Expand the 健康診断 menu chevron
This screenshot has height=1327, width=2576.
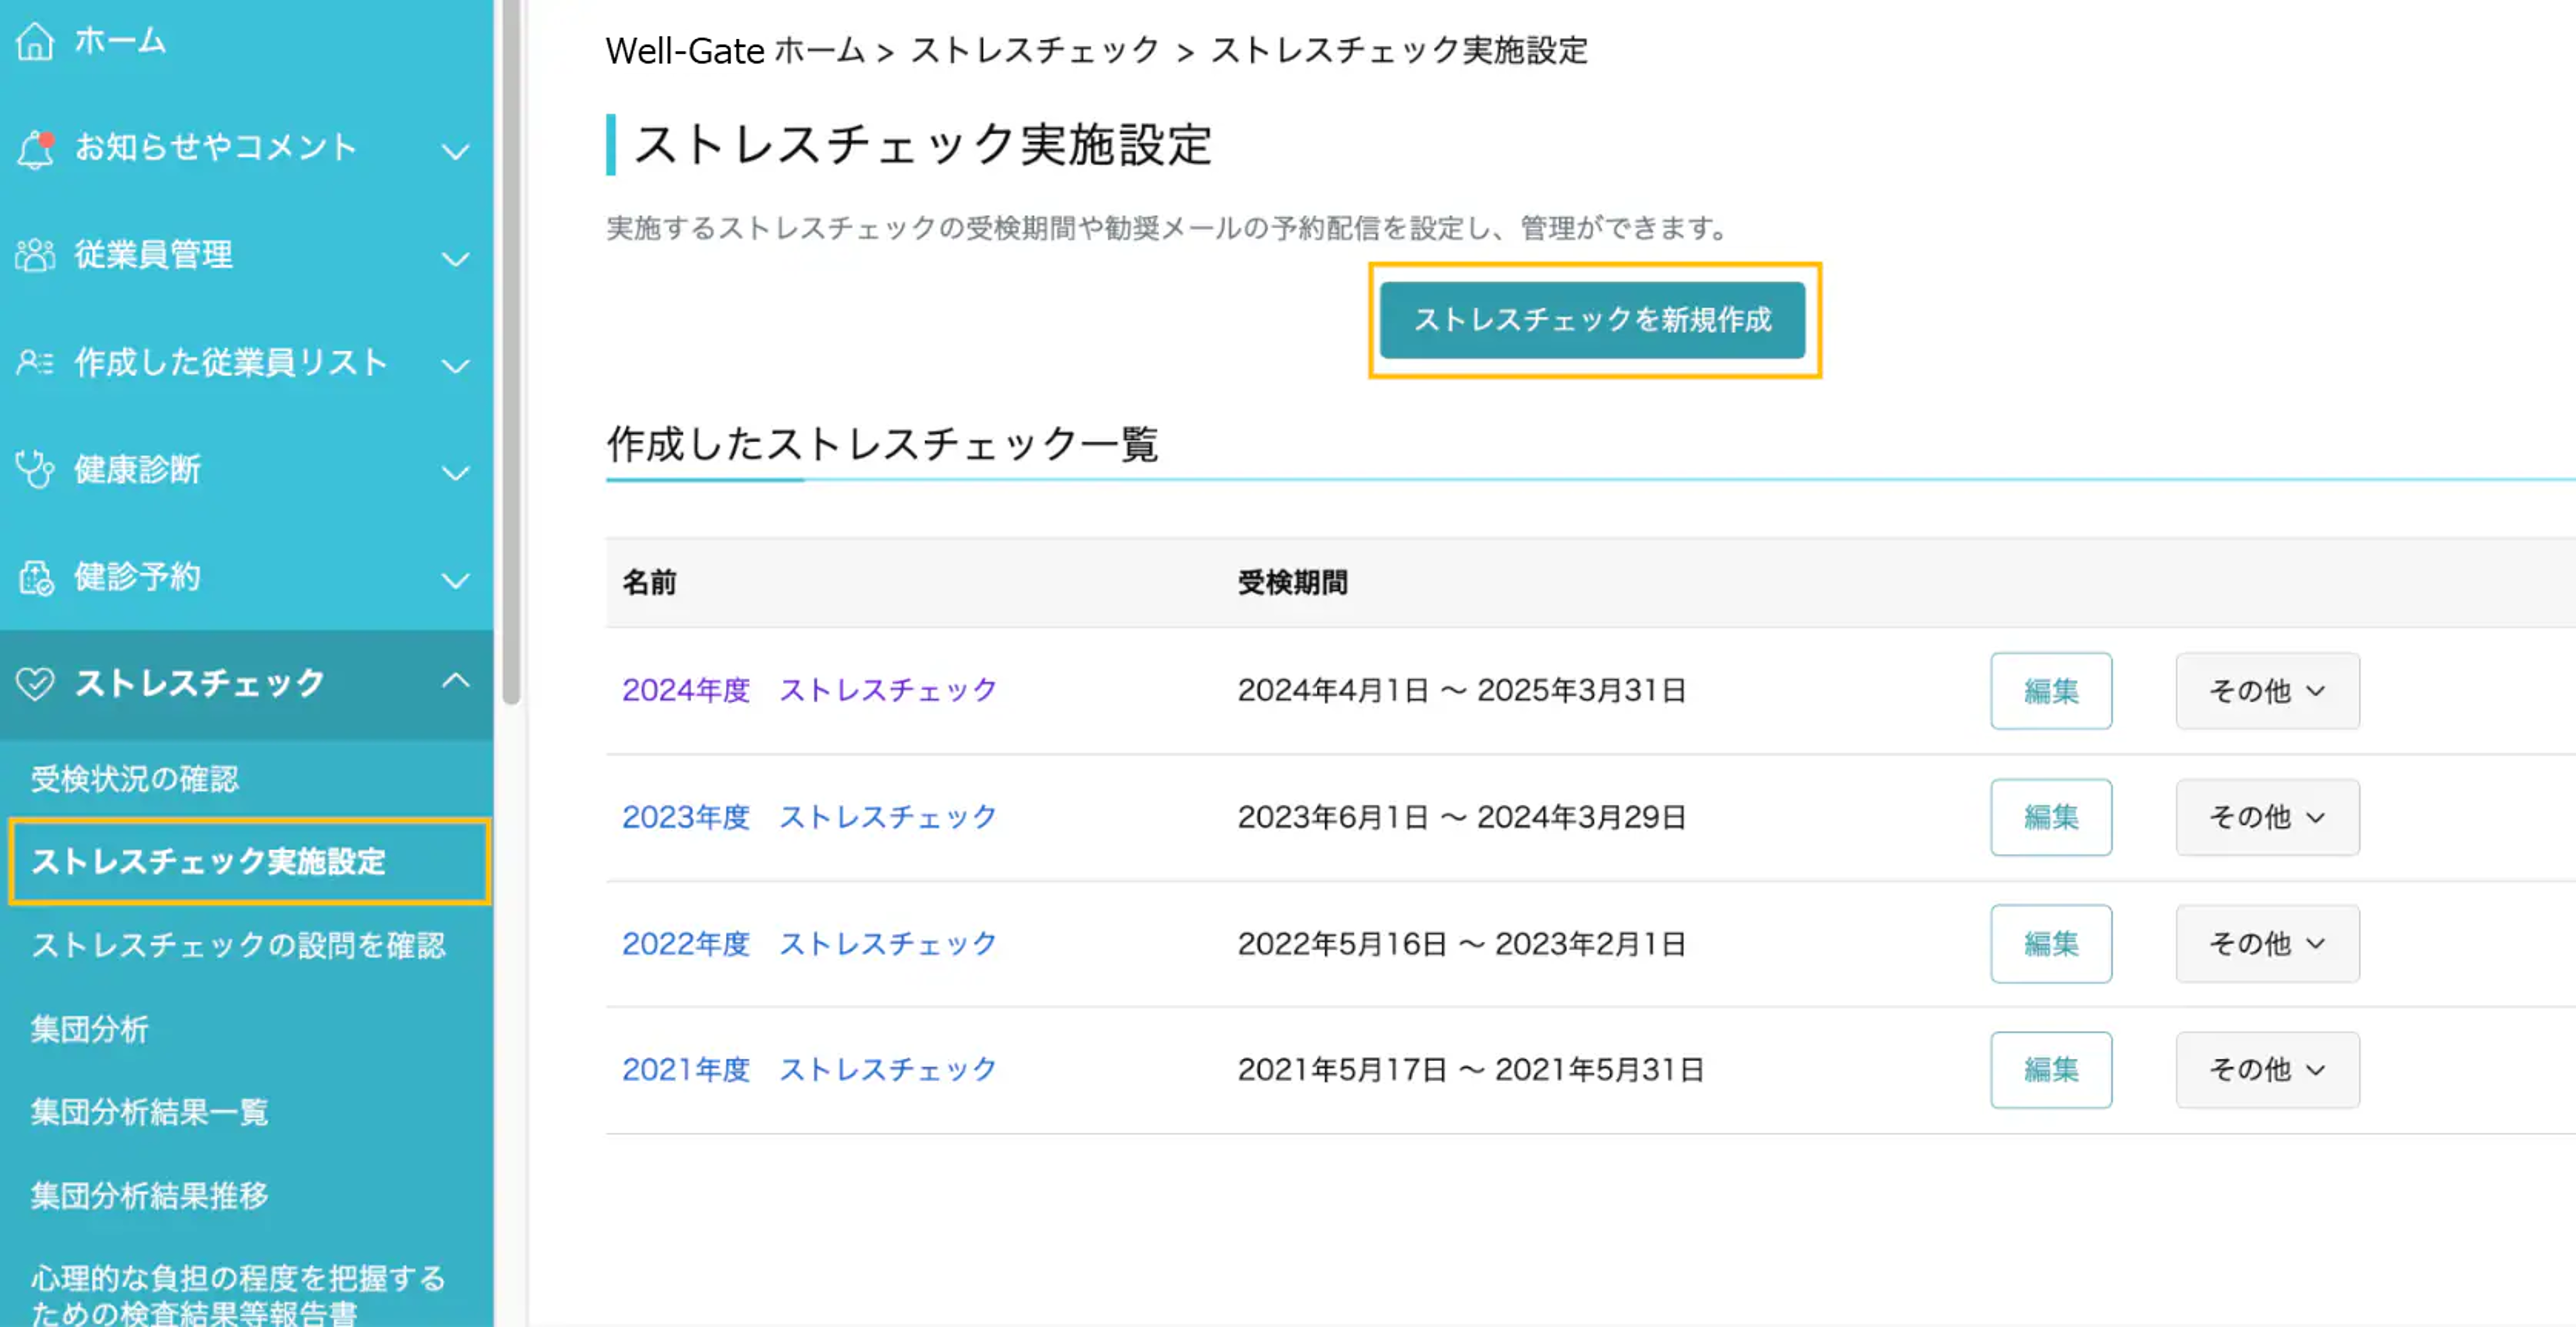coord(456,473)
